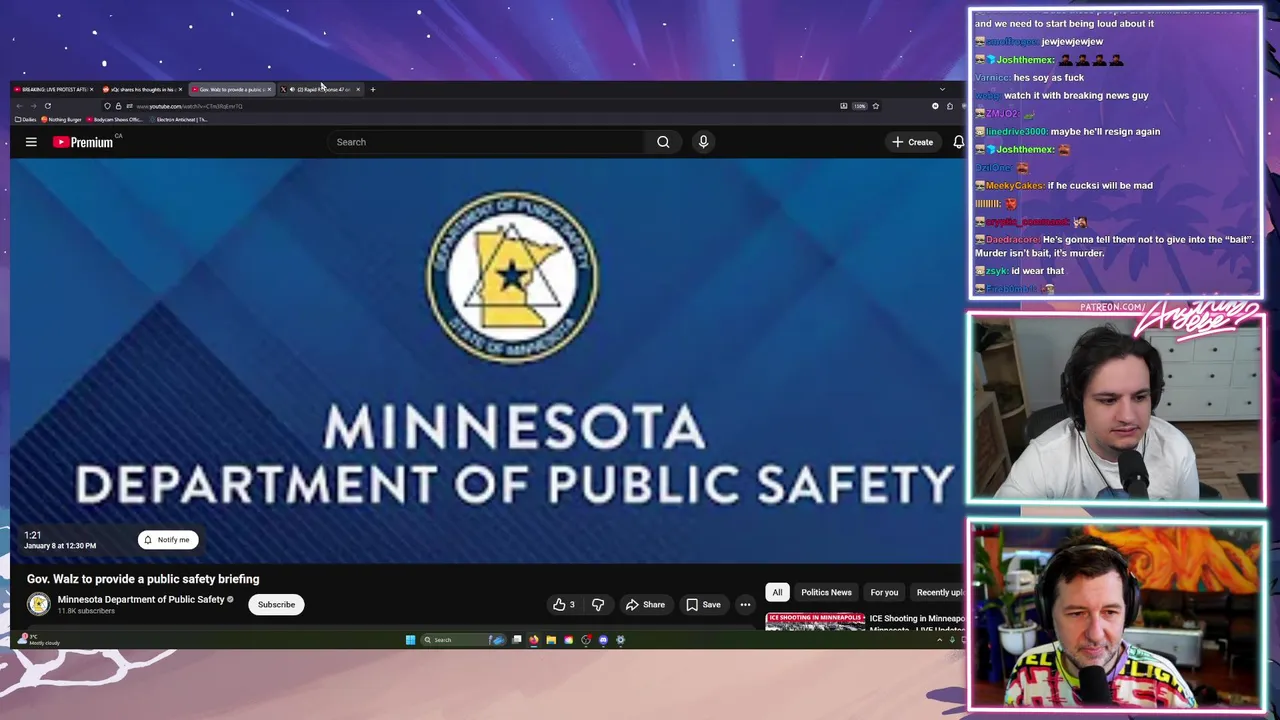Screen dimensions: 1280x720
Task: Open the round account icon in browser toolbar
Action: [935, 106]
